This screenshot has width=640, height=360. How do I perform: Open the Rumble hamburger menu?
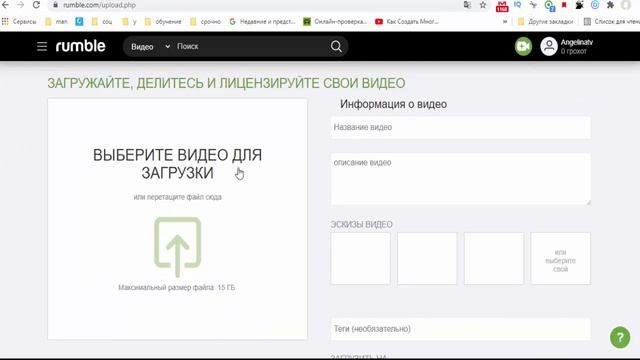[x=42, y=47]
